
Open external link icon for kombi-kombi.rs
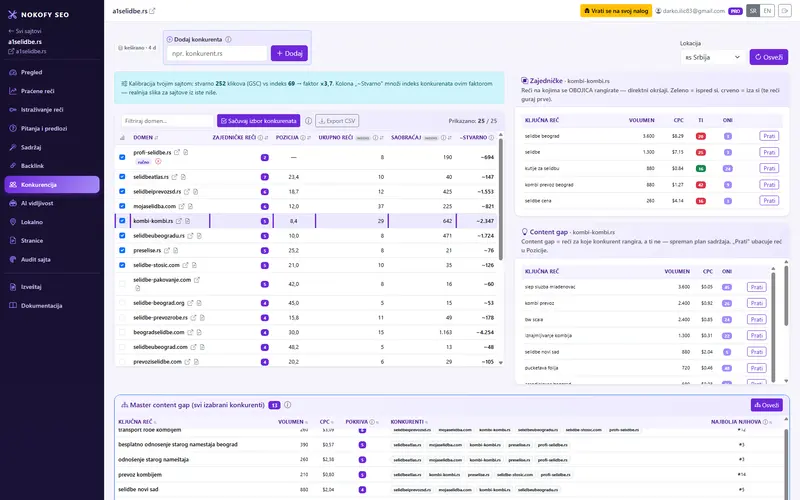coord(179,221)
